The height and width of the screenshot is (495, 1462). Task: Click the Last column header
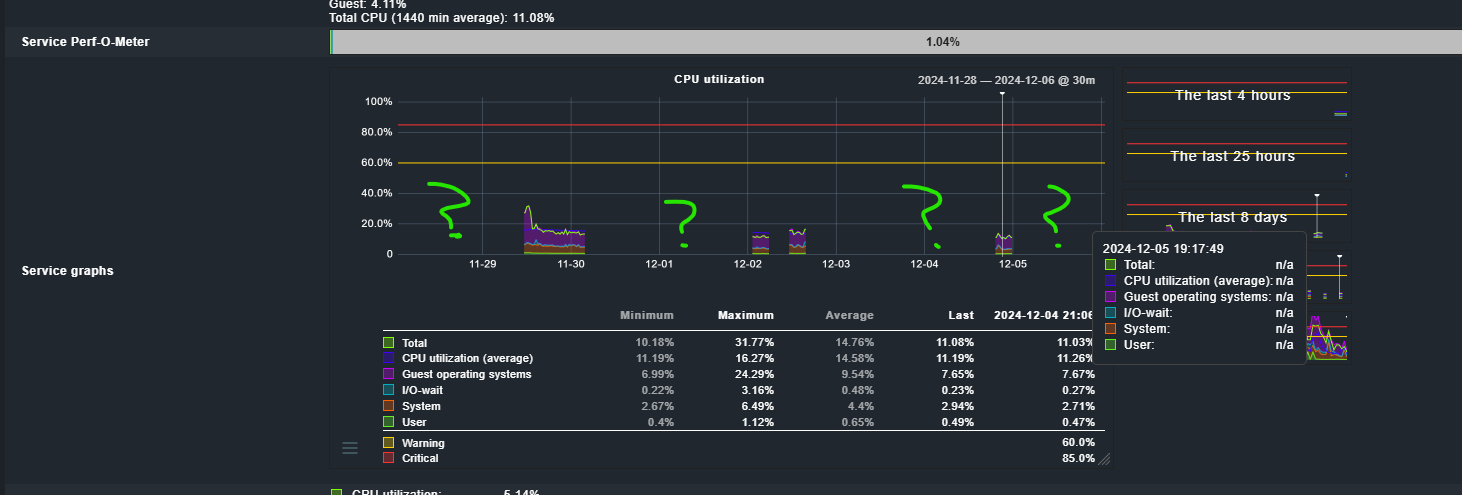[x=960, y=315]
